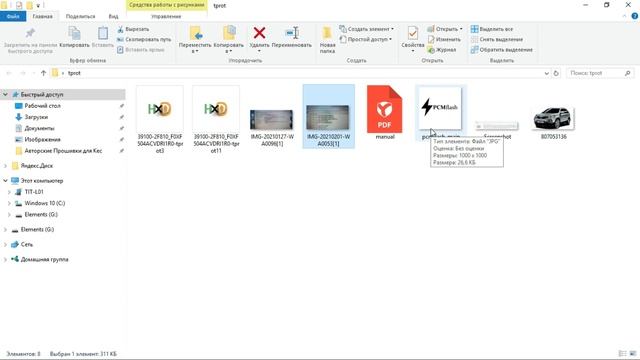This screenshot has width=640, height=360.
Task: Select Домашняя группа in navigation pane
Action: pos(44,260)
